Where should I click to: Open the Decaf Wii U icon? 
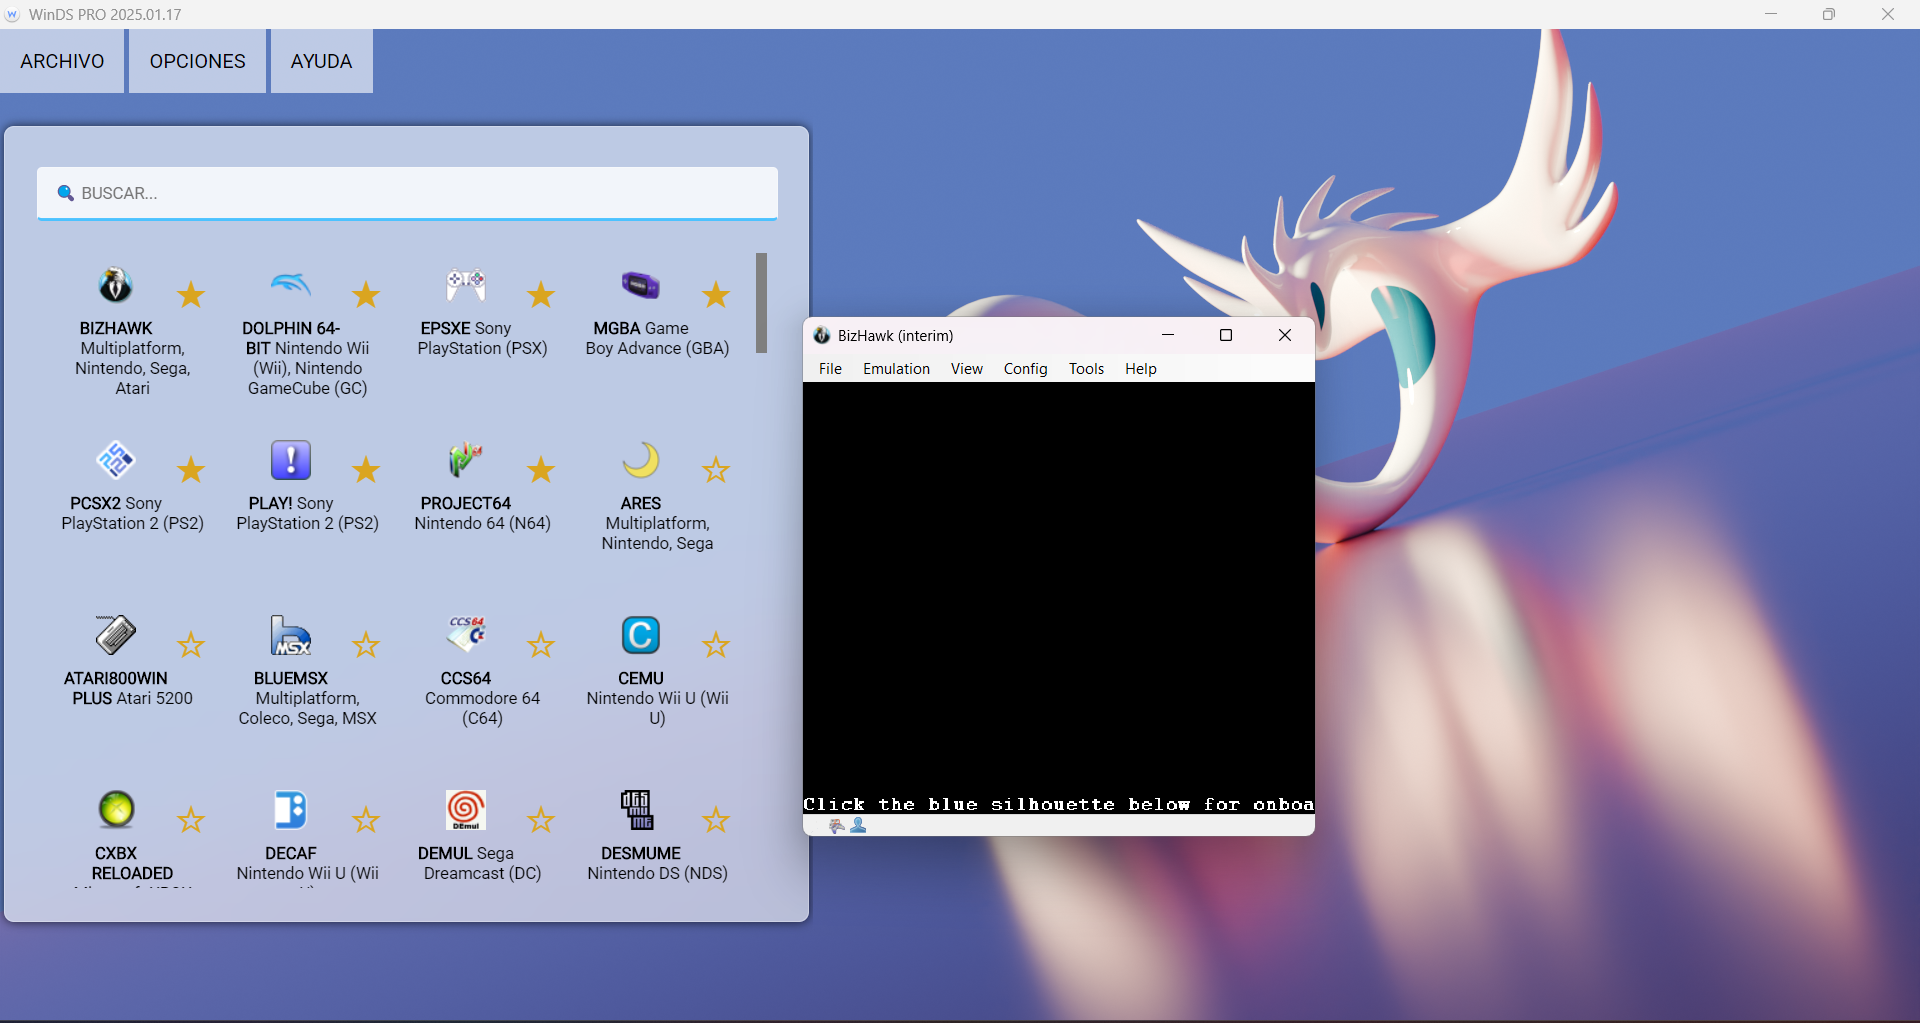coord(291,810)
